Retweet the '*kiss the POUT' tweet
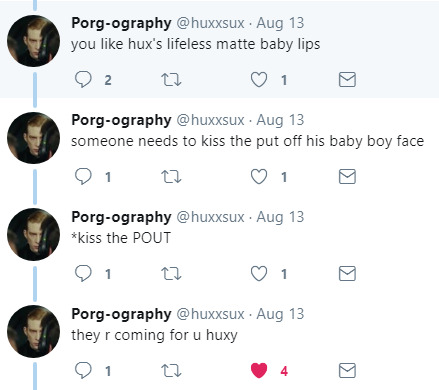The height and width of the screenshot is (390, 439). [x=171, y=274]
